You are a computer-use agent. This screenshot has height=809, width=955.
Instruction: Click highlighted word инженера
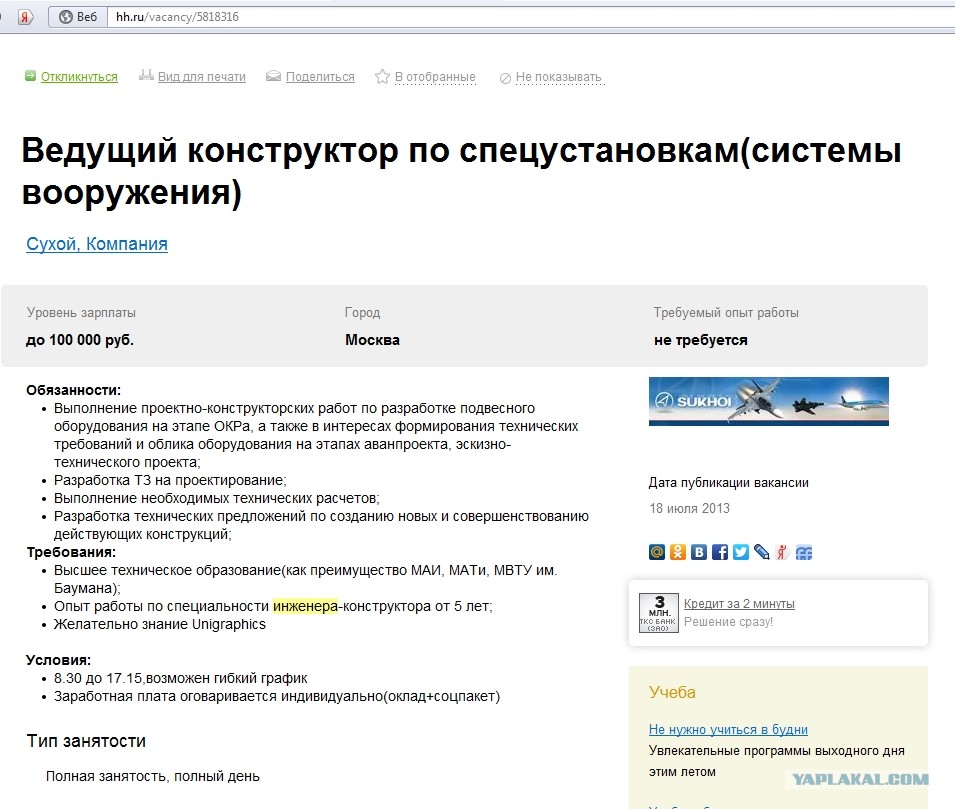[305, 606]
